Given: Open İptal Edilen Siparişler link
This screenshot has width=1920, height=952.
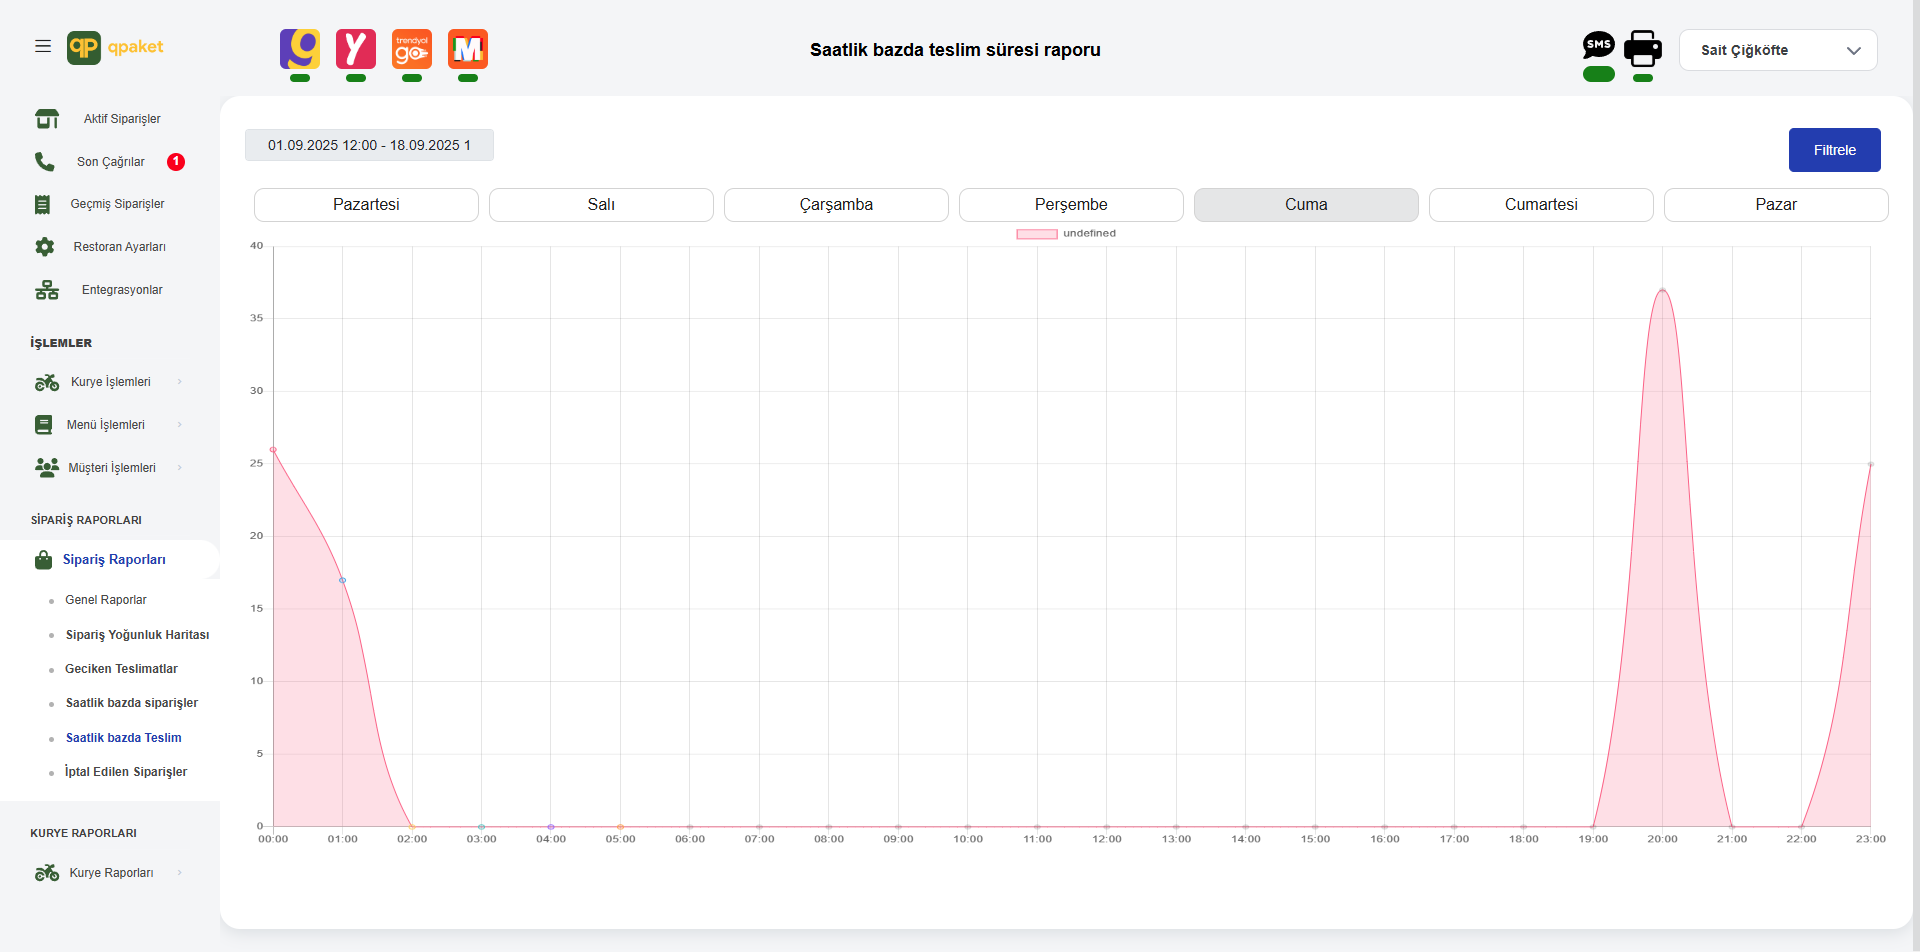Looking at the screenshot, I should (126, 772).
